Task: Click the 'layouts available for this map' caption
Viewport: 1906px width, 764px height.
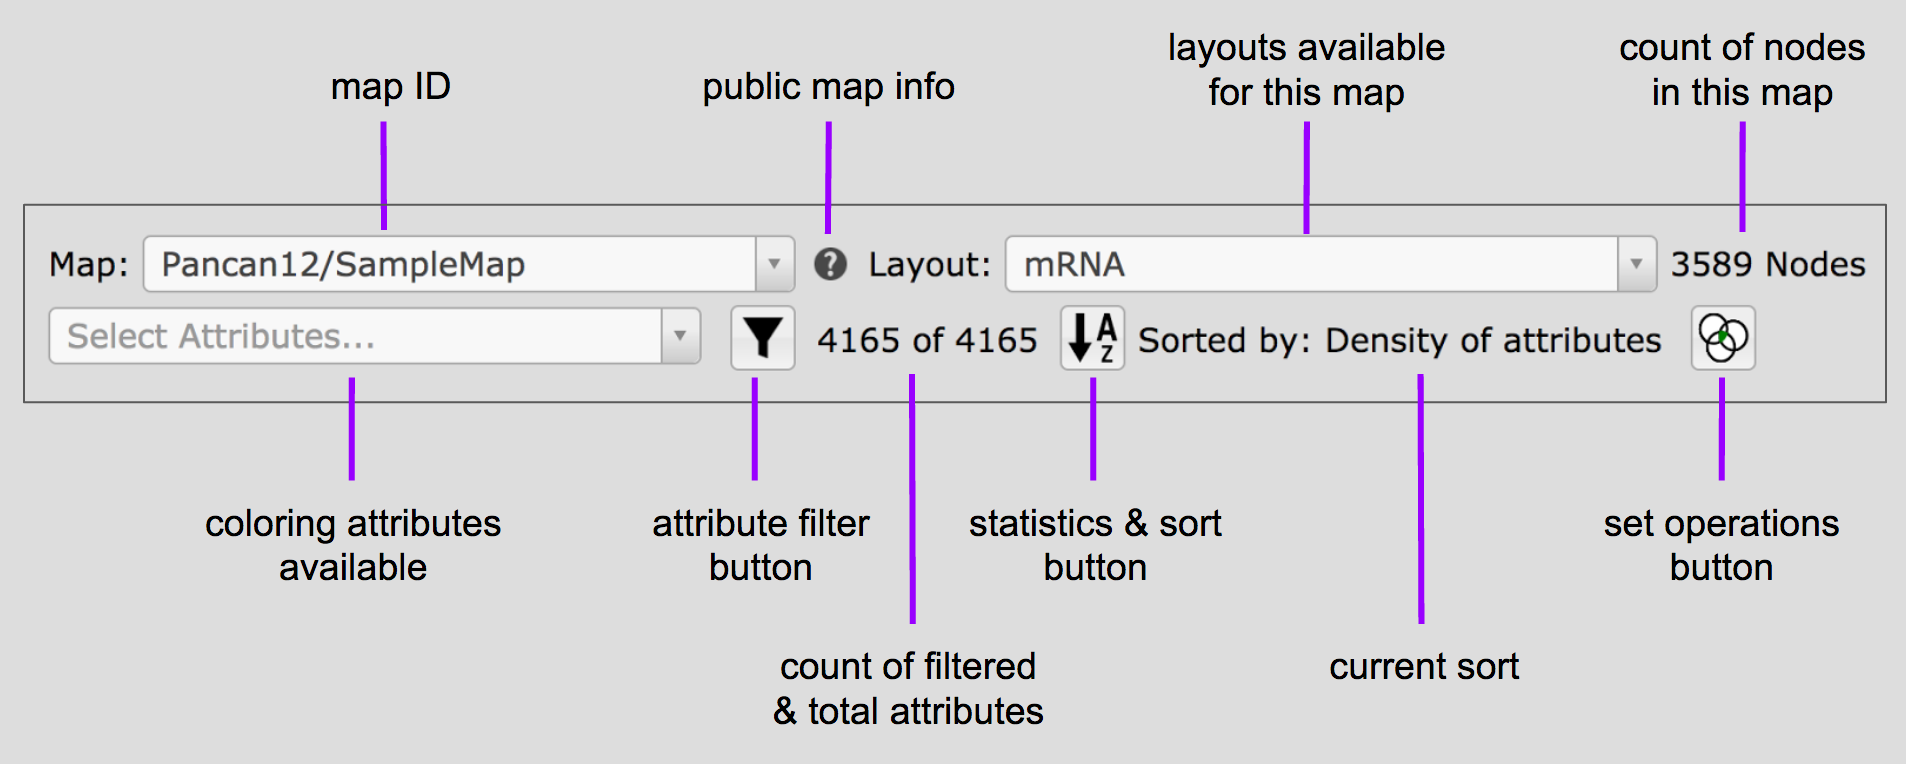Action: [x=1306, y=70]
